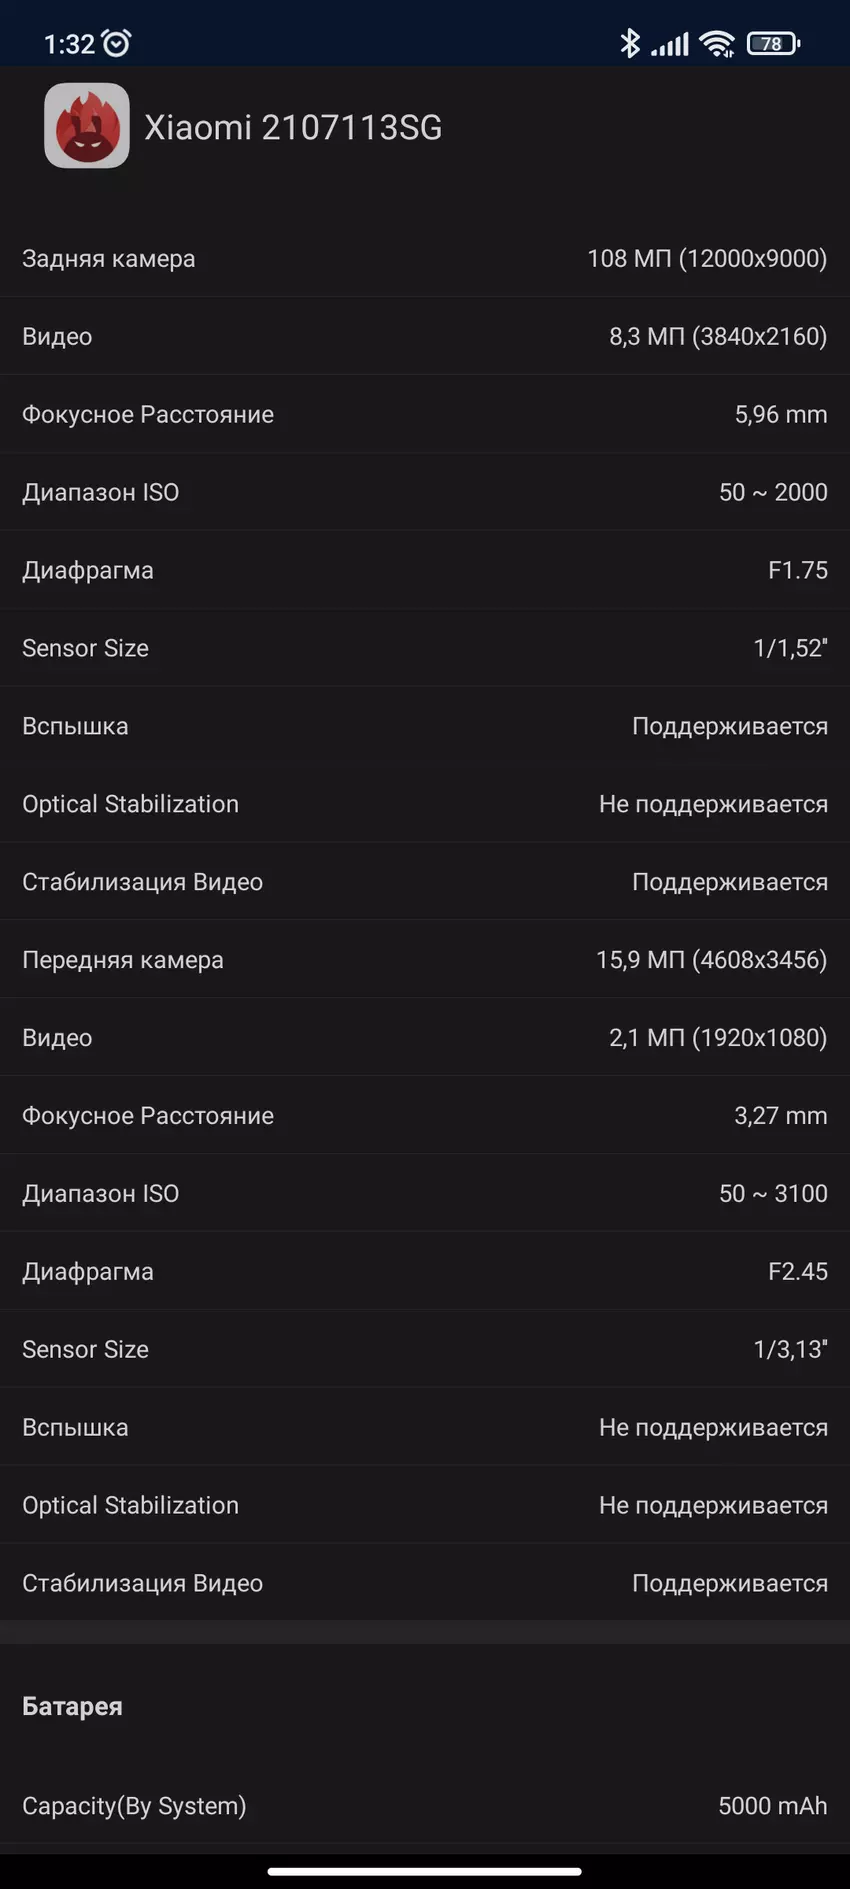850x1889 pixels.
Task: Select the Передняя камера row
Action: click(x=424, y=960)
